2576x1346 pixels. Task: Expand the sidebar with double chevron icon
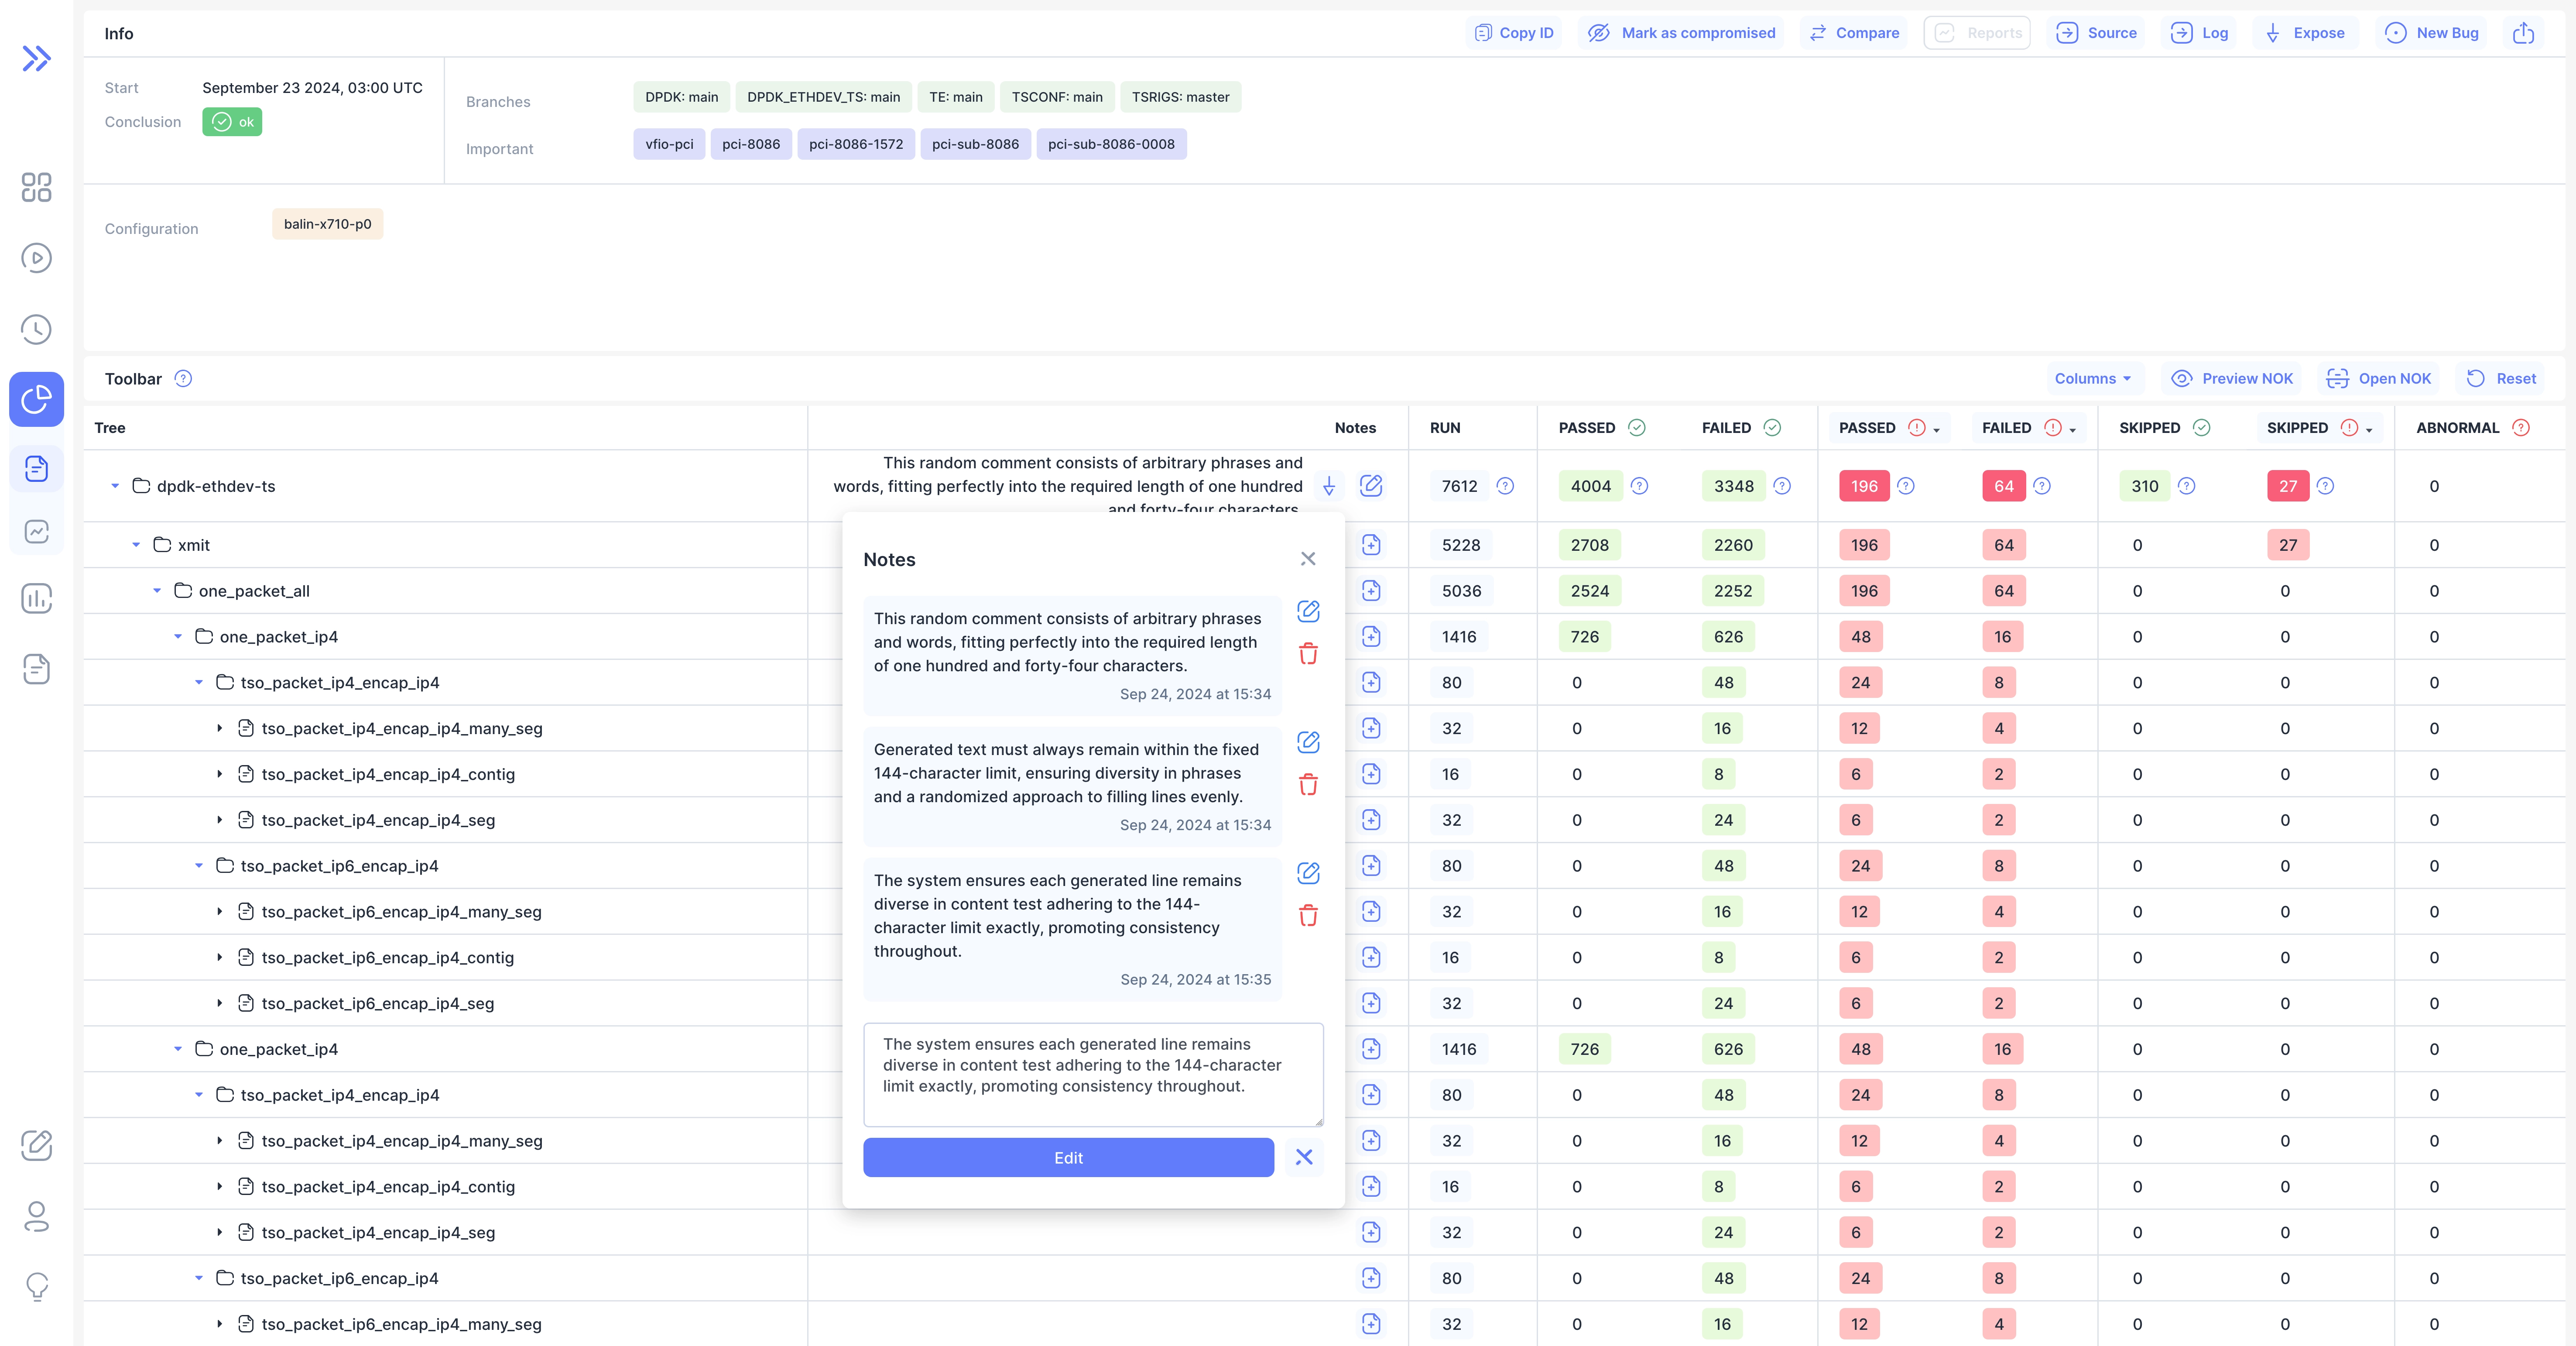click(36, 59)
